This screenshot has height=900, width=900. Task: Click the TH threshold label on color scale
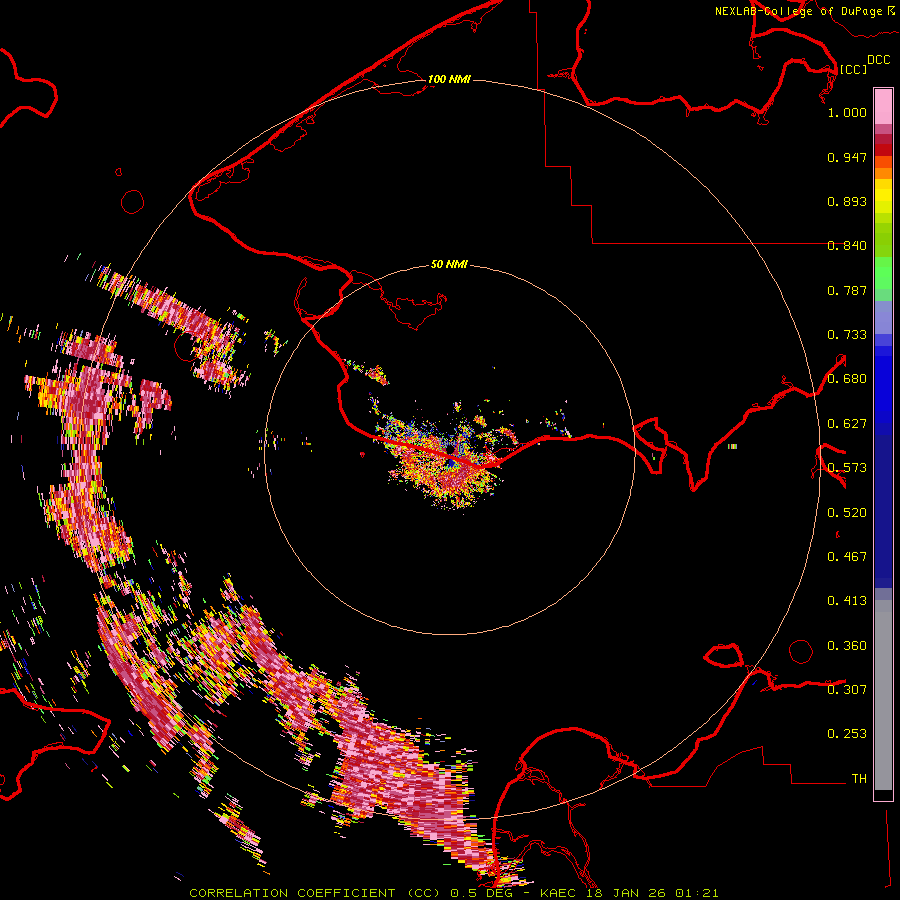[x=859, y=778]
